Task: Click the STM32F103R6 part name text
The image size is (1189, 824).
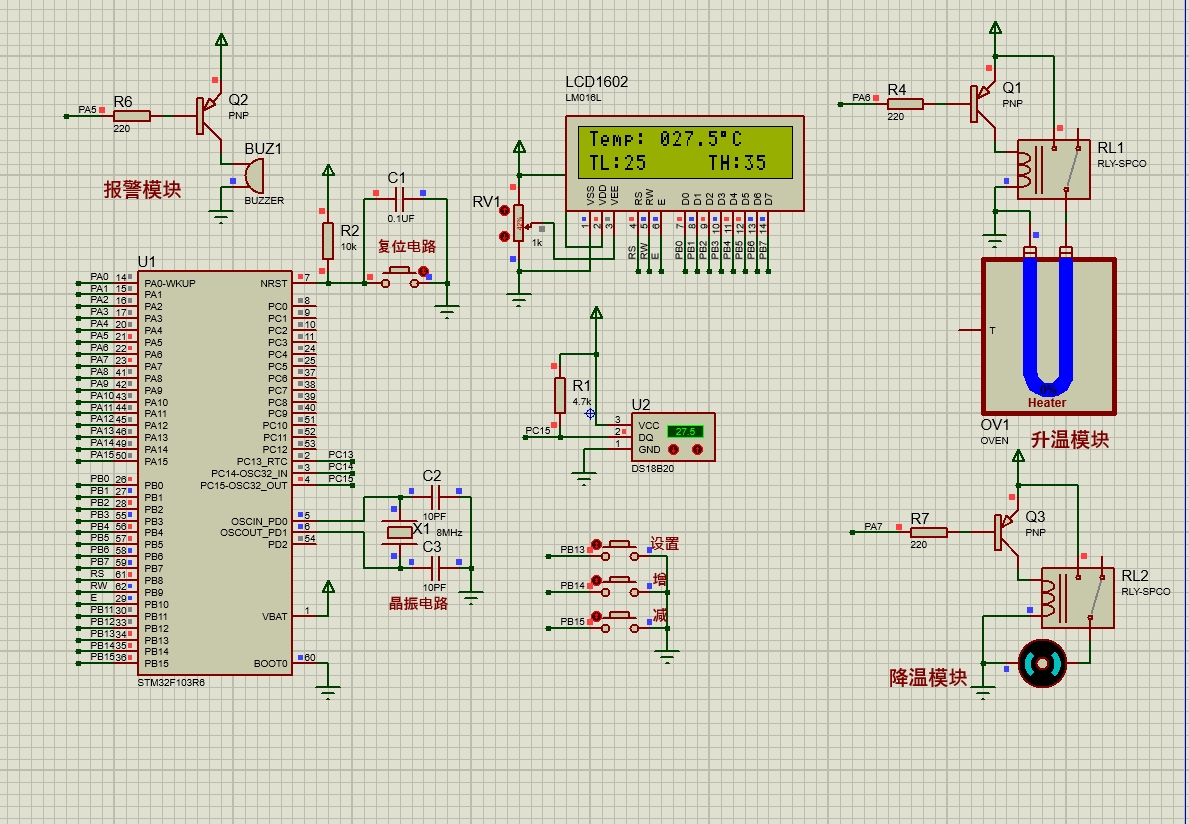Action: (x=171, y=682)
